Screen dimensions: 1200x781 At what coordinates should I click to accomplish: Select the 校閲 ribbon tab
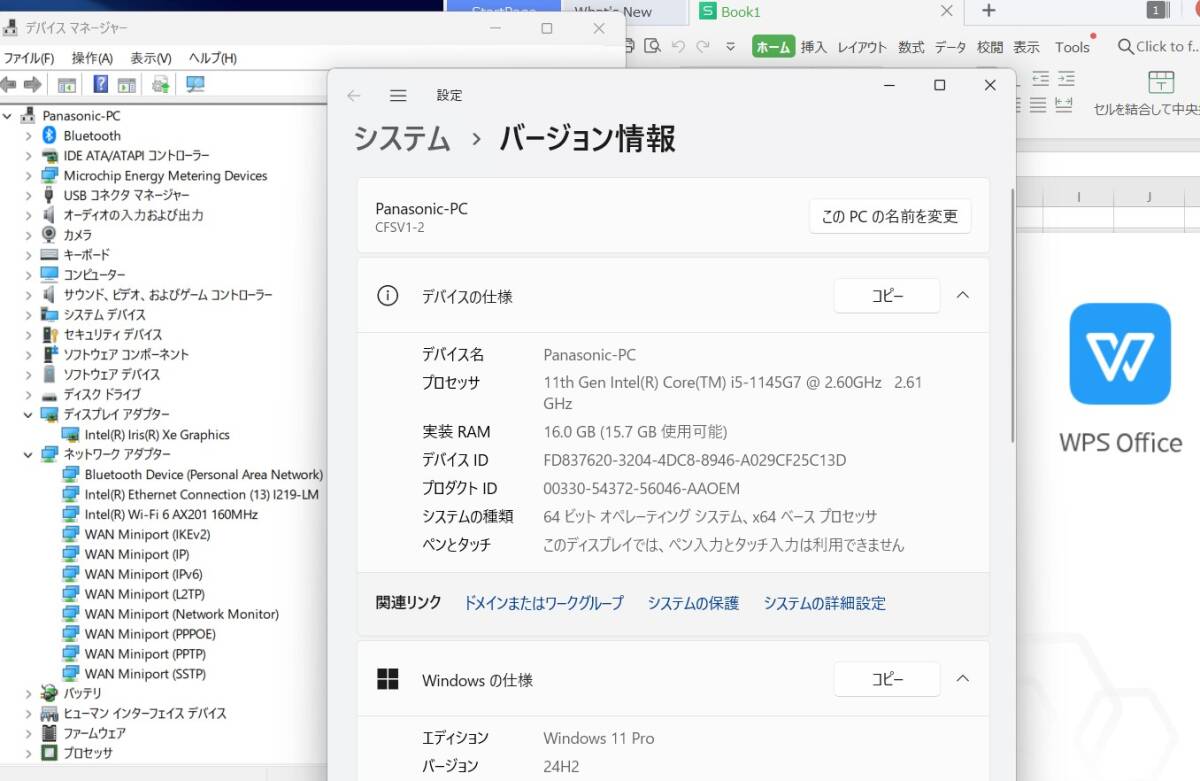pyautogui.click(x=990, y=47)
